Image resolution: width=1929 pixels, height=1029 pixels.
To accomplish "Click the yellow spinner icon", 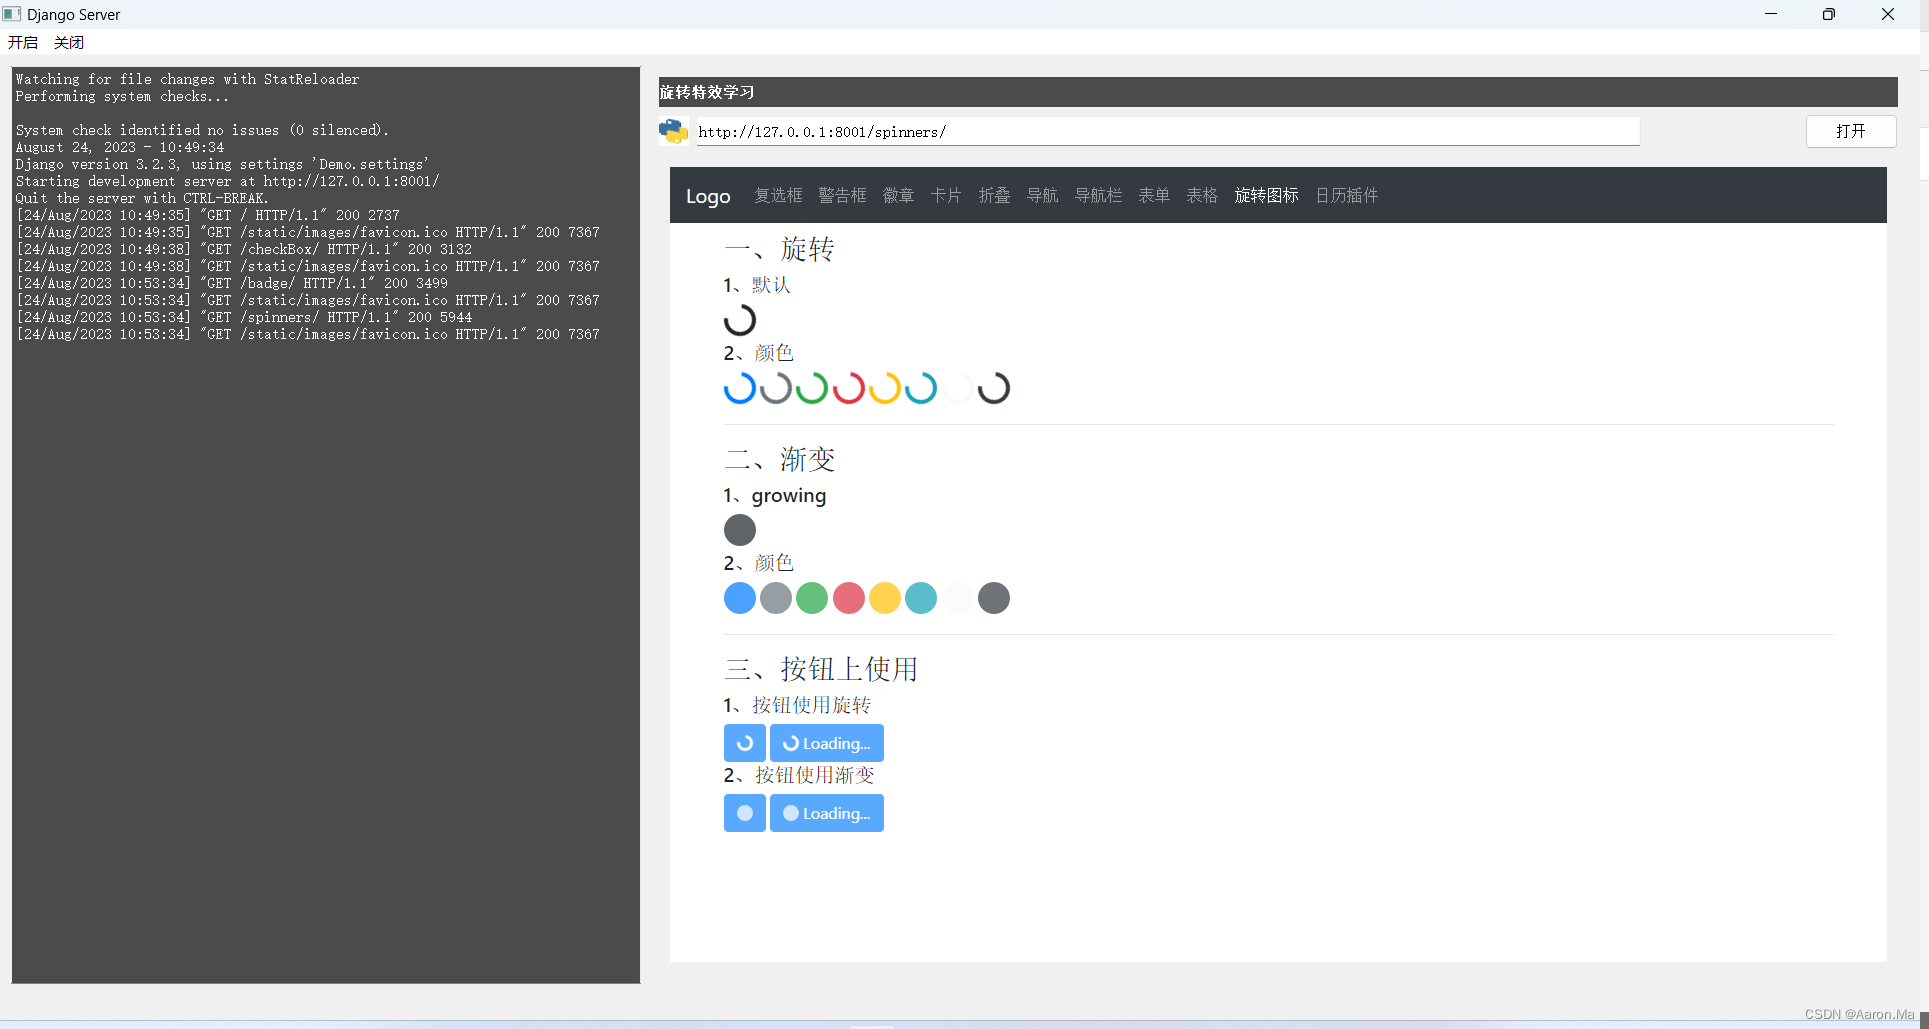I will point(884,388).
